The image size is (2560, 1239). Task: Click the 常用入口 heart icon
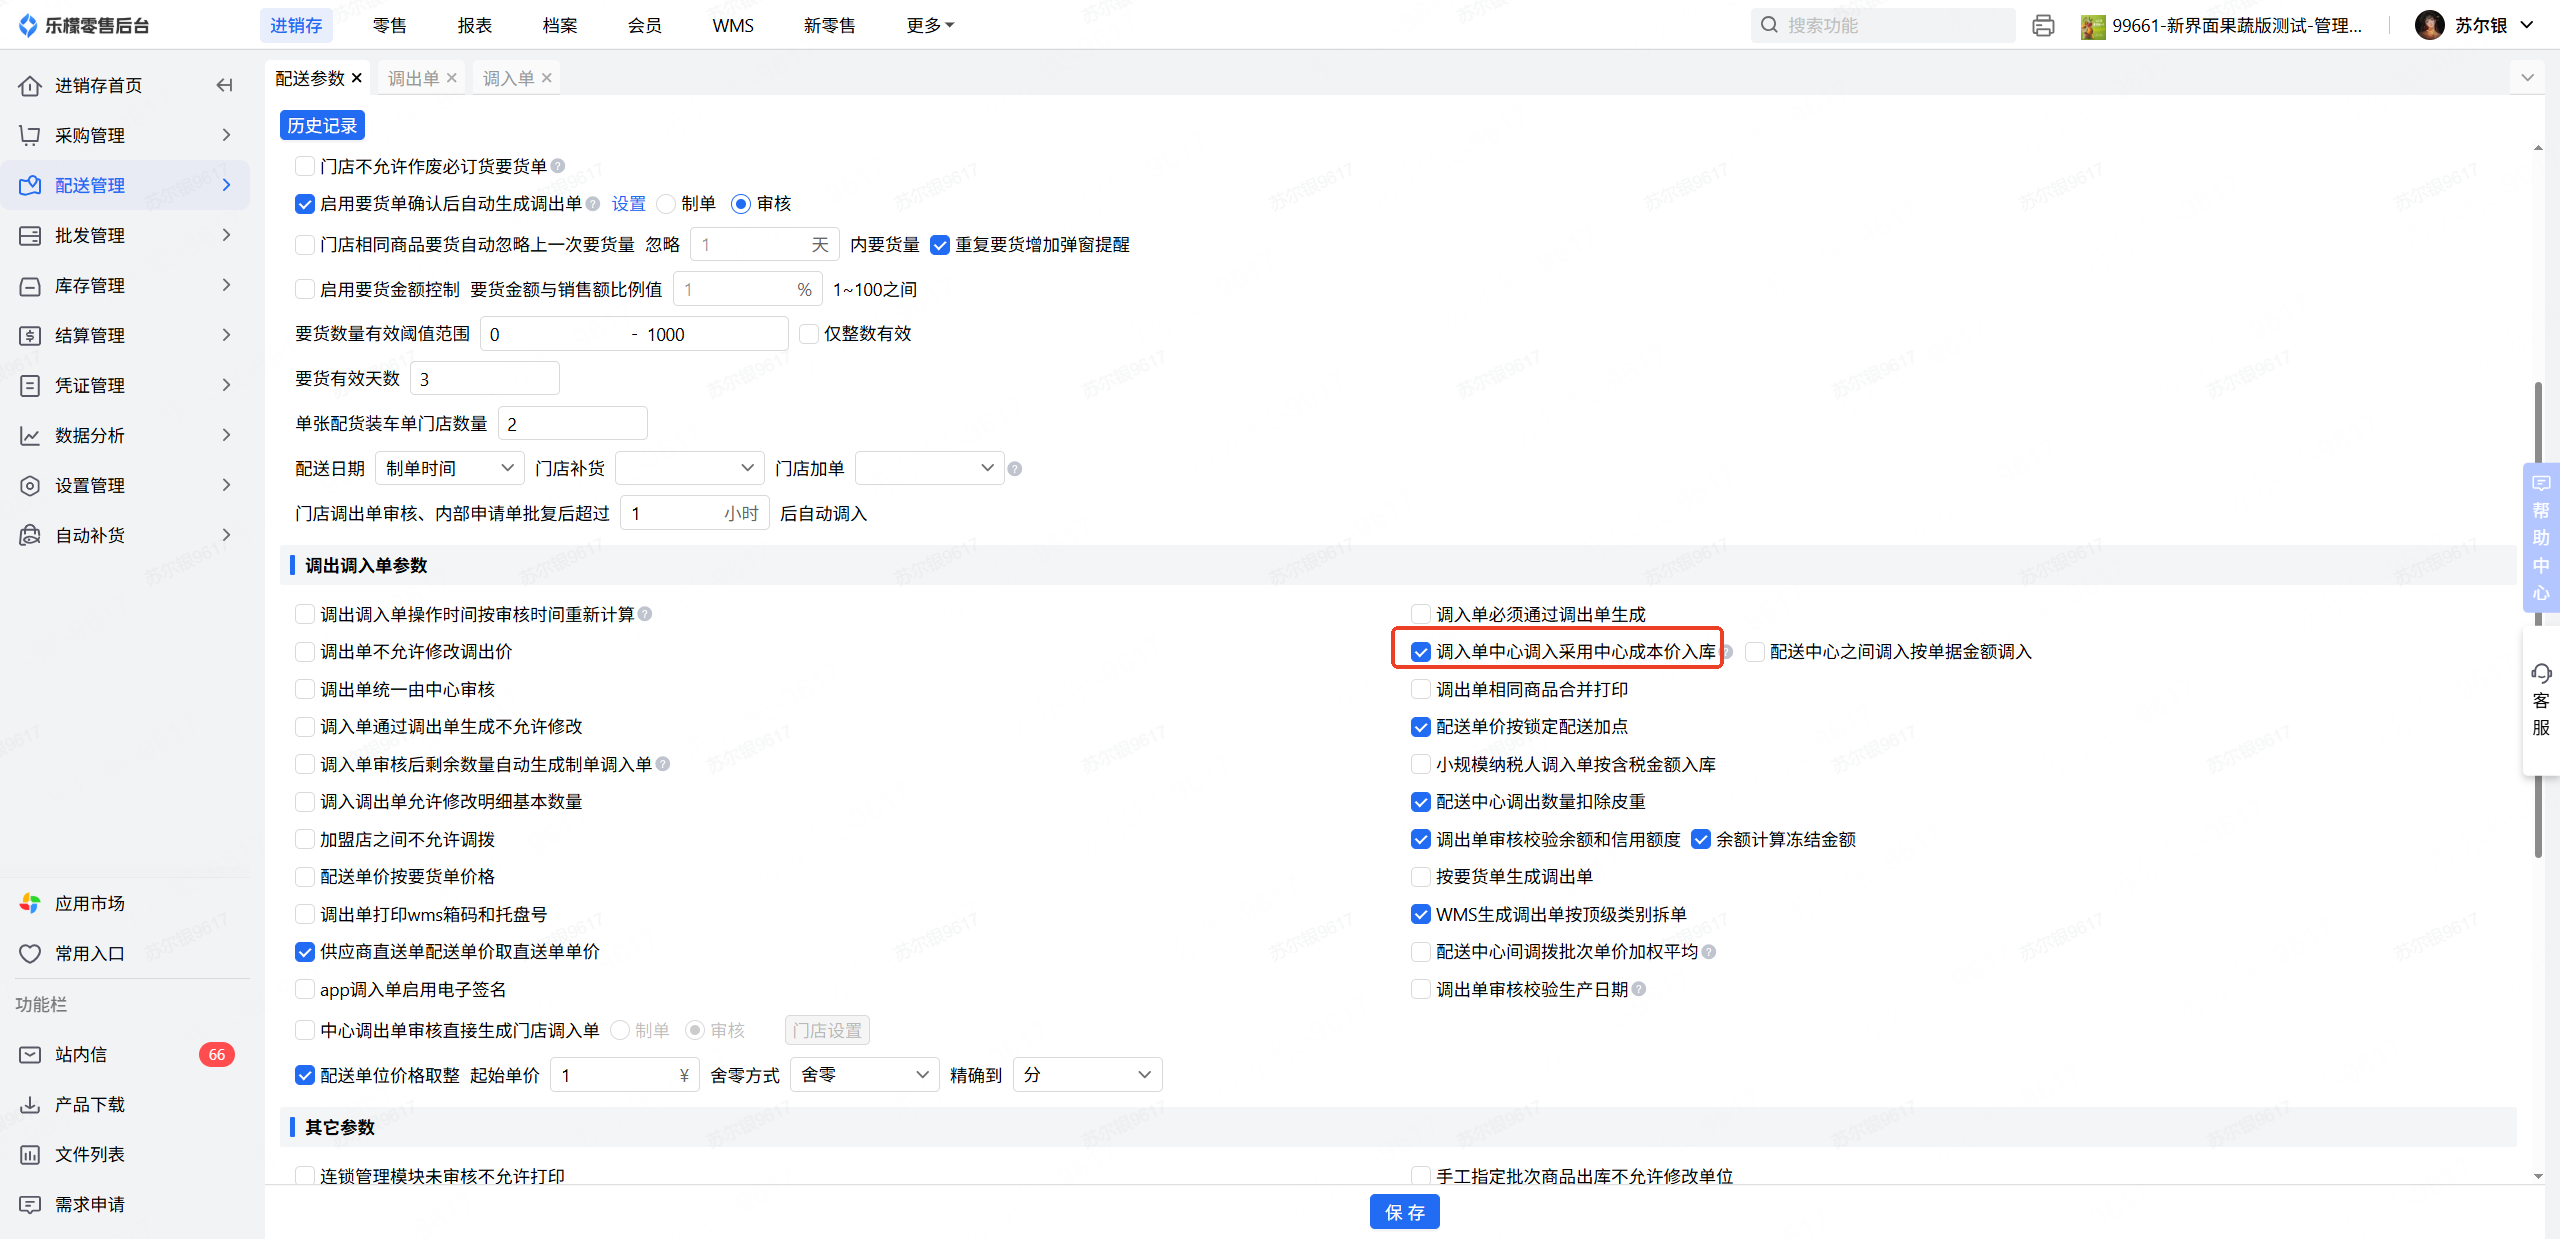(30, 953)
